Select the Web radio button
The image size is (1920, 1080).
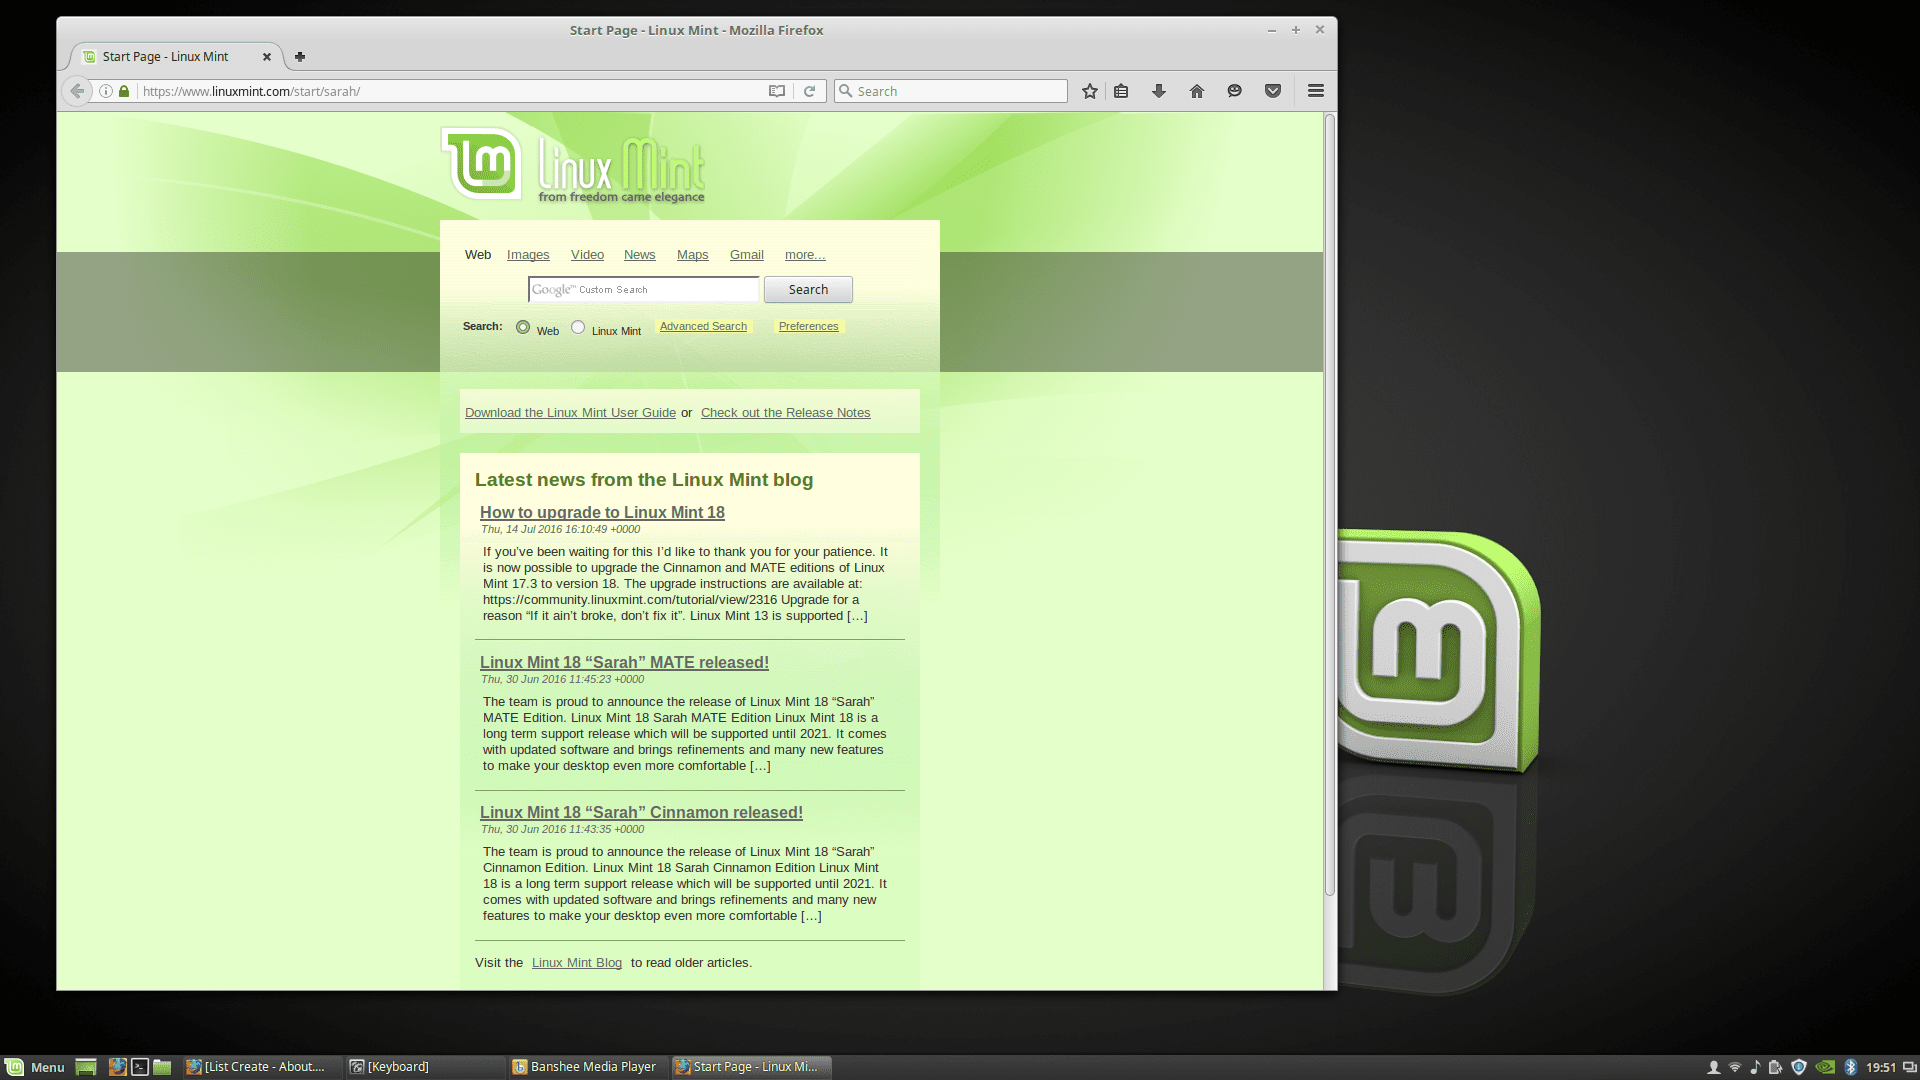point(524,326)
